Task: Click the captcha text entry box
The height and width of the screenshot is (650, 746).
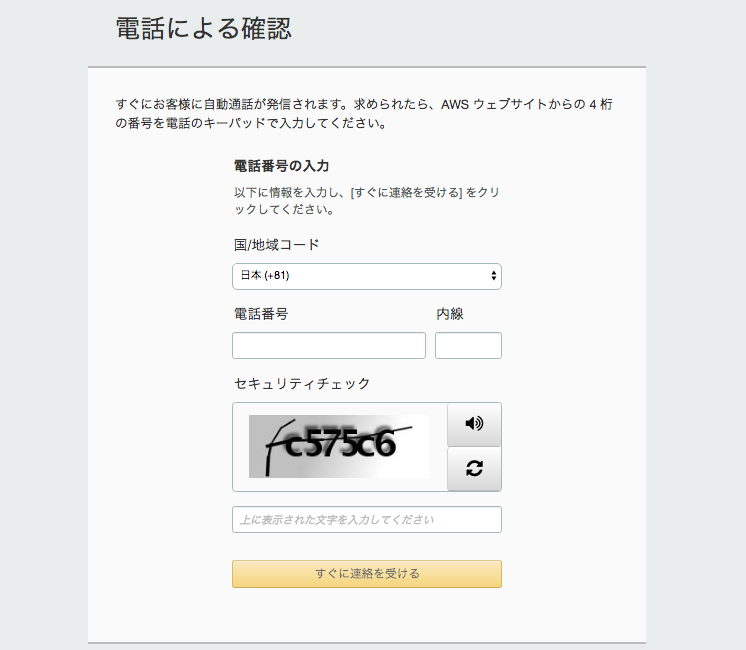Action: click(367, 519)
